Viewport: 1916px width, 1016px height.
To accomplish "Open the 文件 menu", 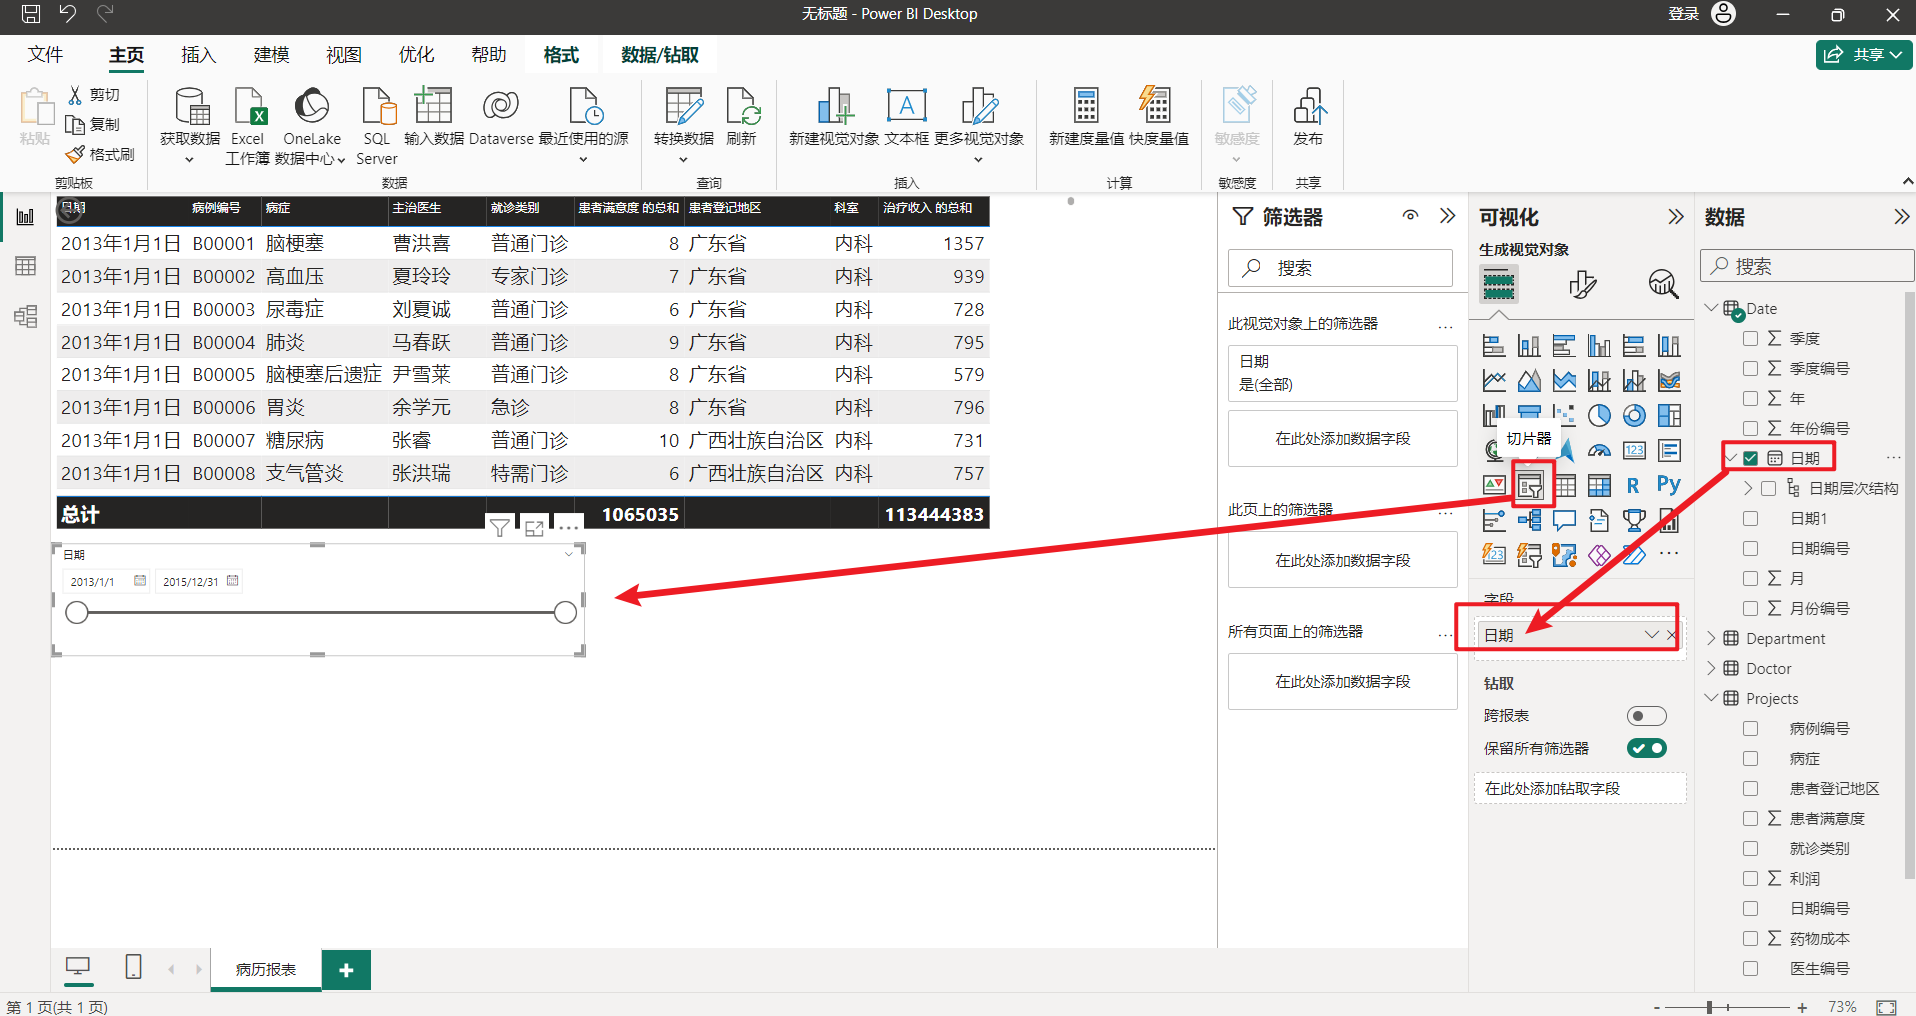I will click(x=45, y=55).
